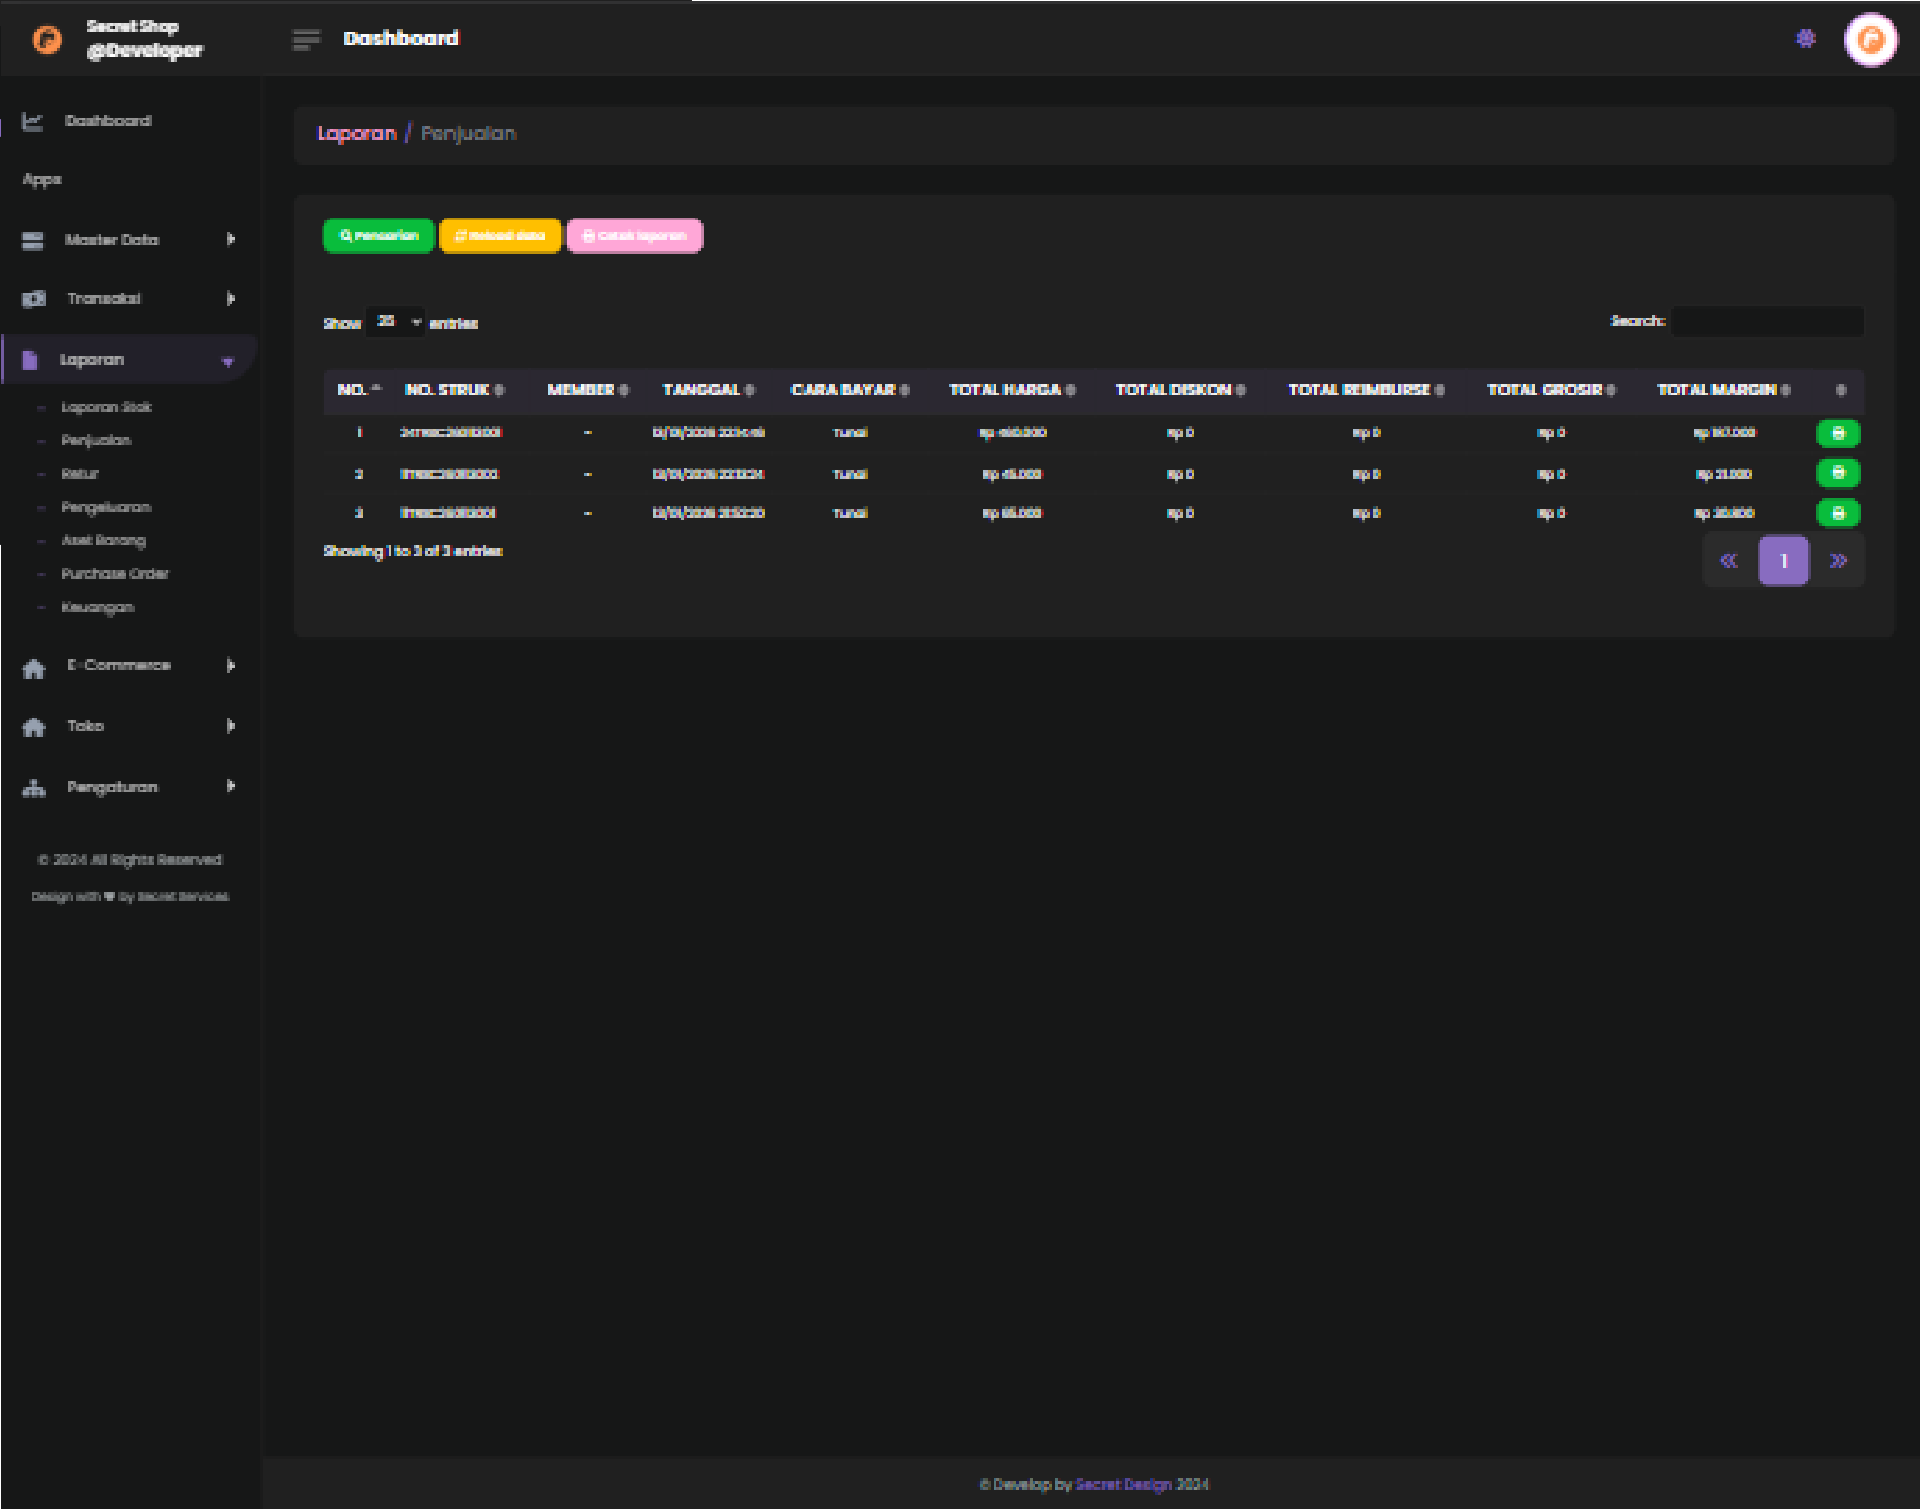The width and height of the screenshot is (1920, 1509).
Task: Click the hamburger menu icon in header
Action: click(x=306, y=39)
